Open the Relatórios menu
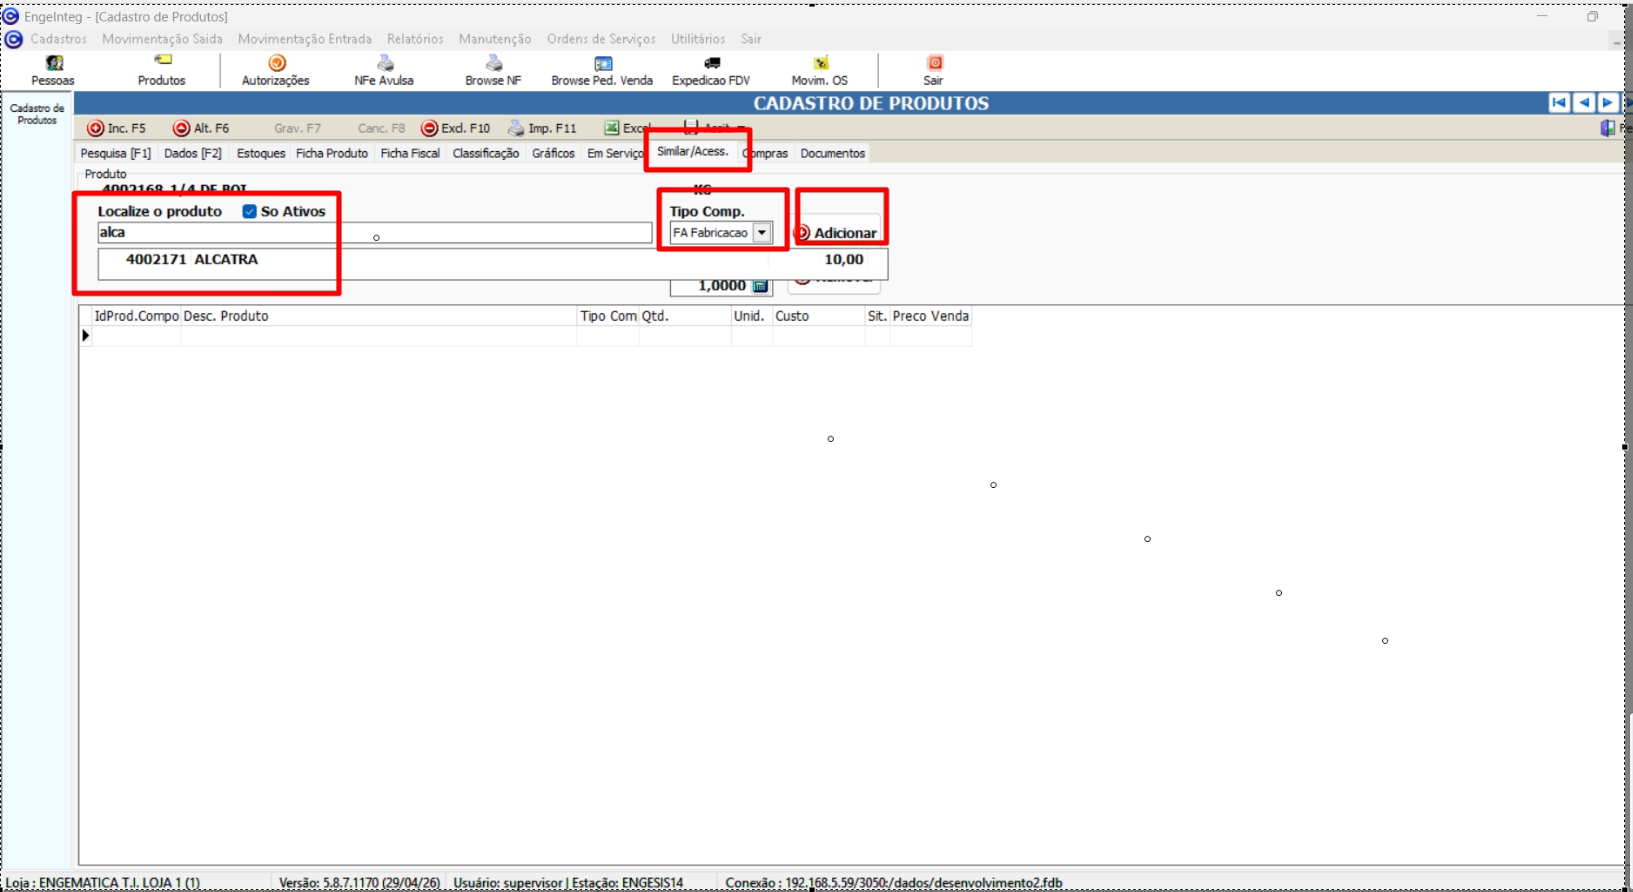This screenshot has height=892, width=1633. tap(415, 39)
